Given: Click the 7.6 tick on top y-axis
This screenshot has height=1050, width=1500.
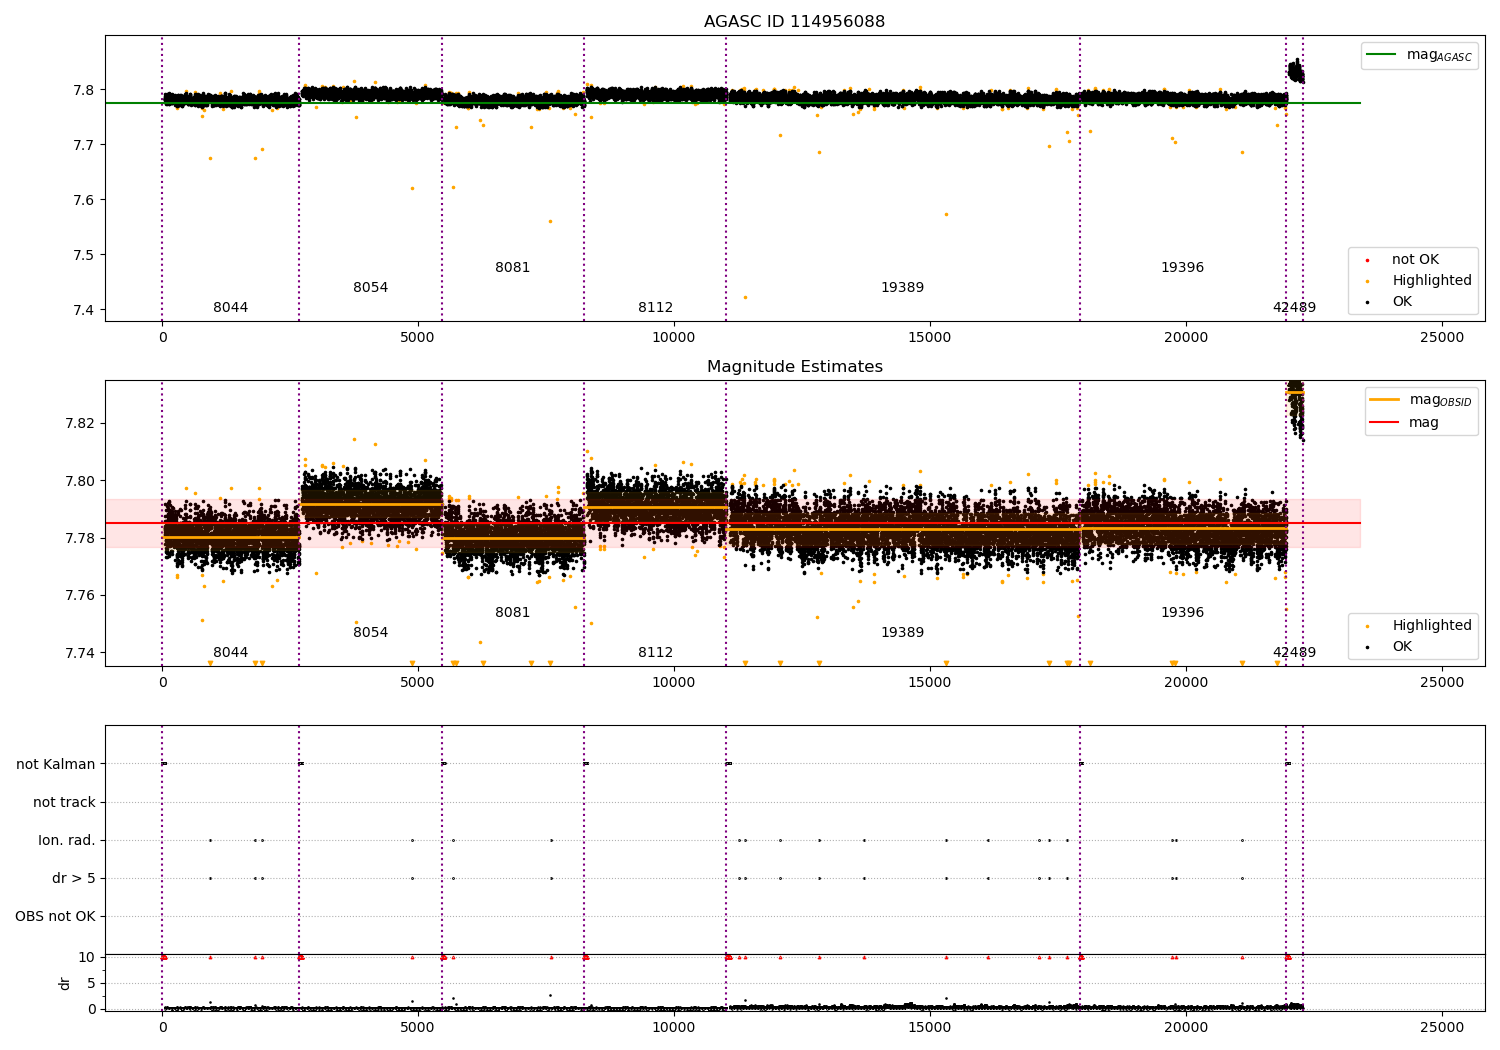Looking at the screenshot, I should pyautogui.click(x=85, y=200).
